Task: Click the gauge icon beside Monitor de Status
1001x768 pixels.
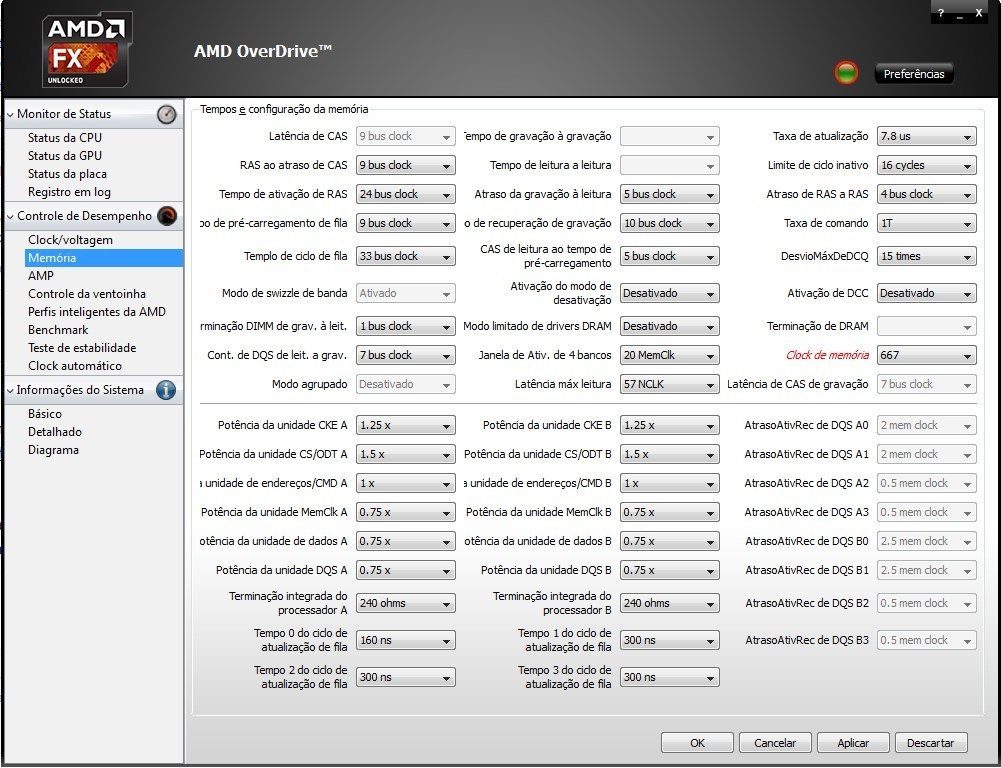Action: [x=167, y=114]
